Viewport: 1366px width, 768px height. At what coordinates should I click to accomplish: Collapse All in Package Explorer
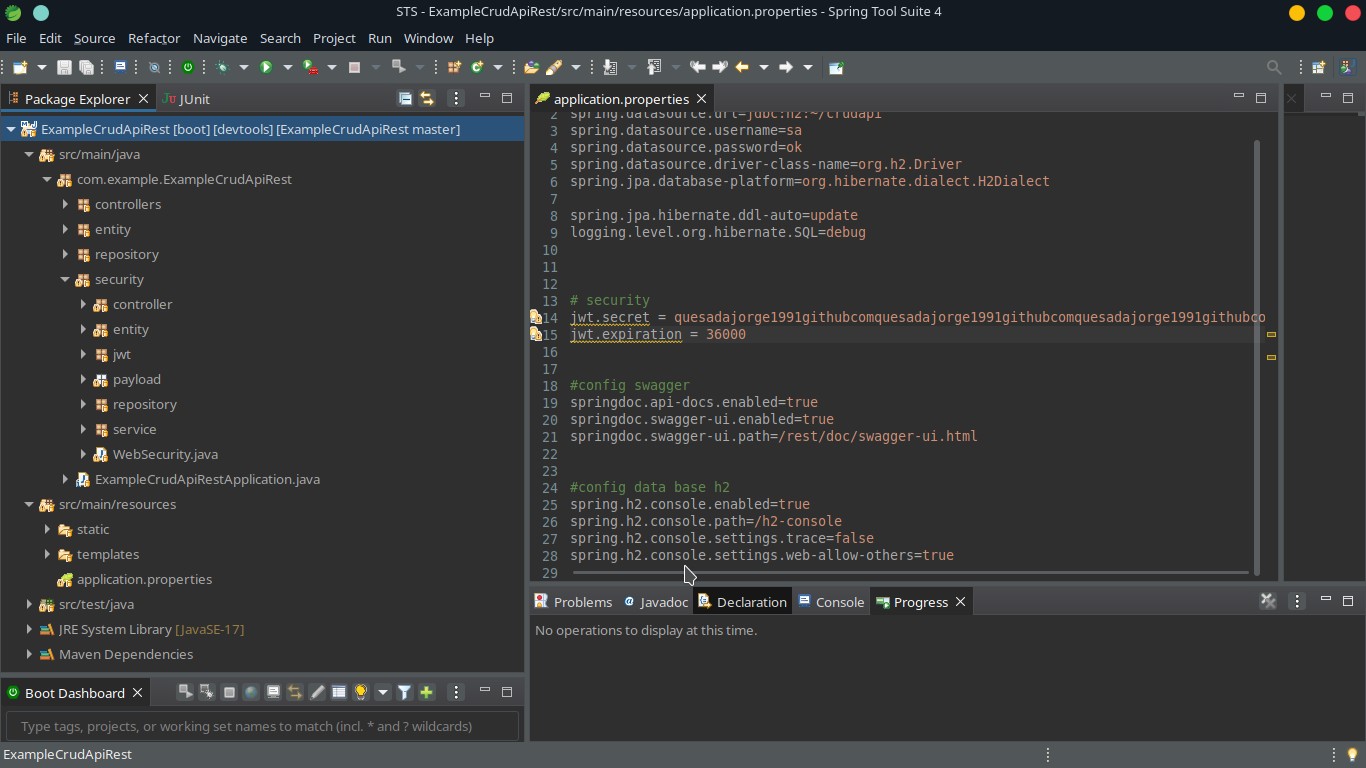point(405,98)
